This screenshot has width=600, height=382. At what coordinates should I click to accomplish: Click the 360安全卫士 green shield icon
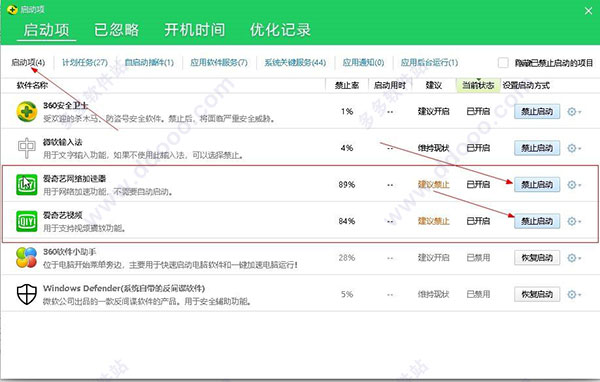click(x=27, y=111)
